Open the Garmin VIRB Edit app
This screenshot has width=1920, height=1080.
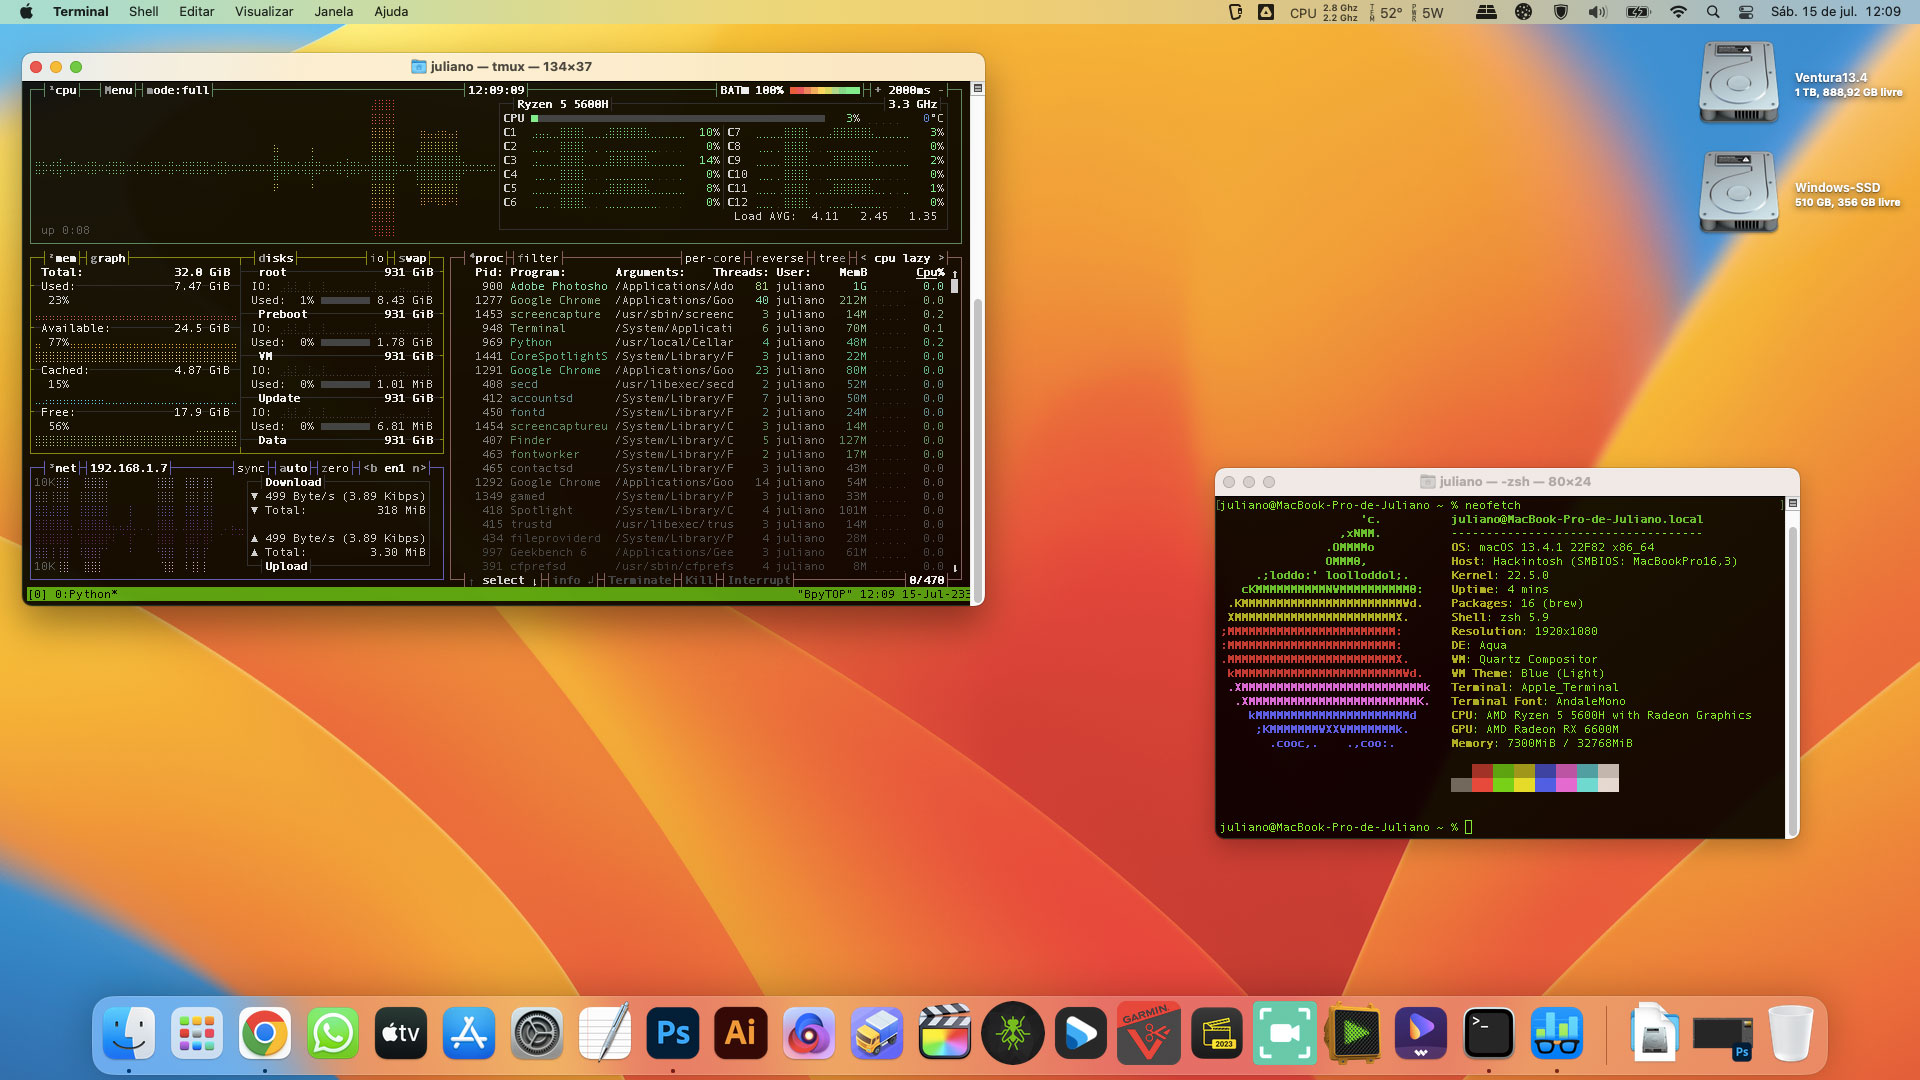(x=1149, y=1033)
